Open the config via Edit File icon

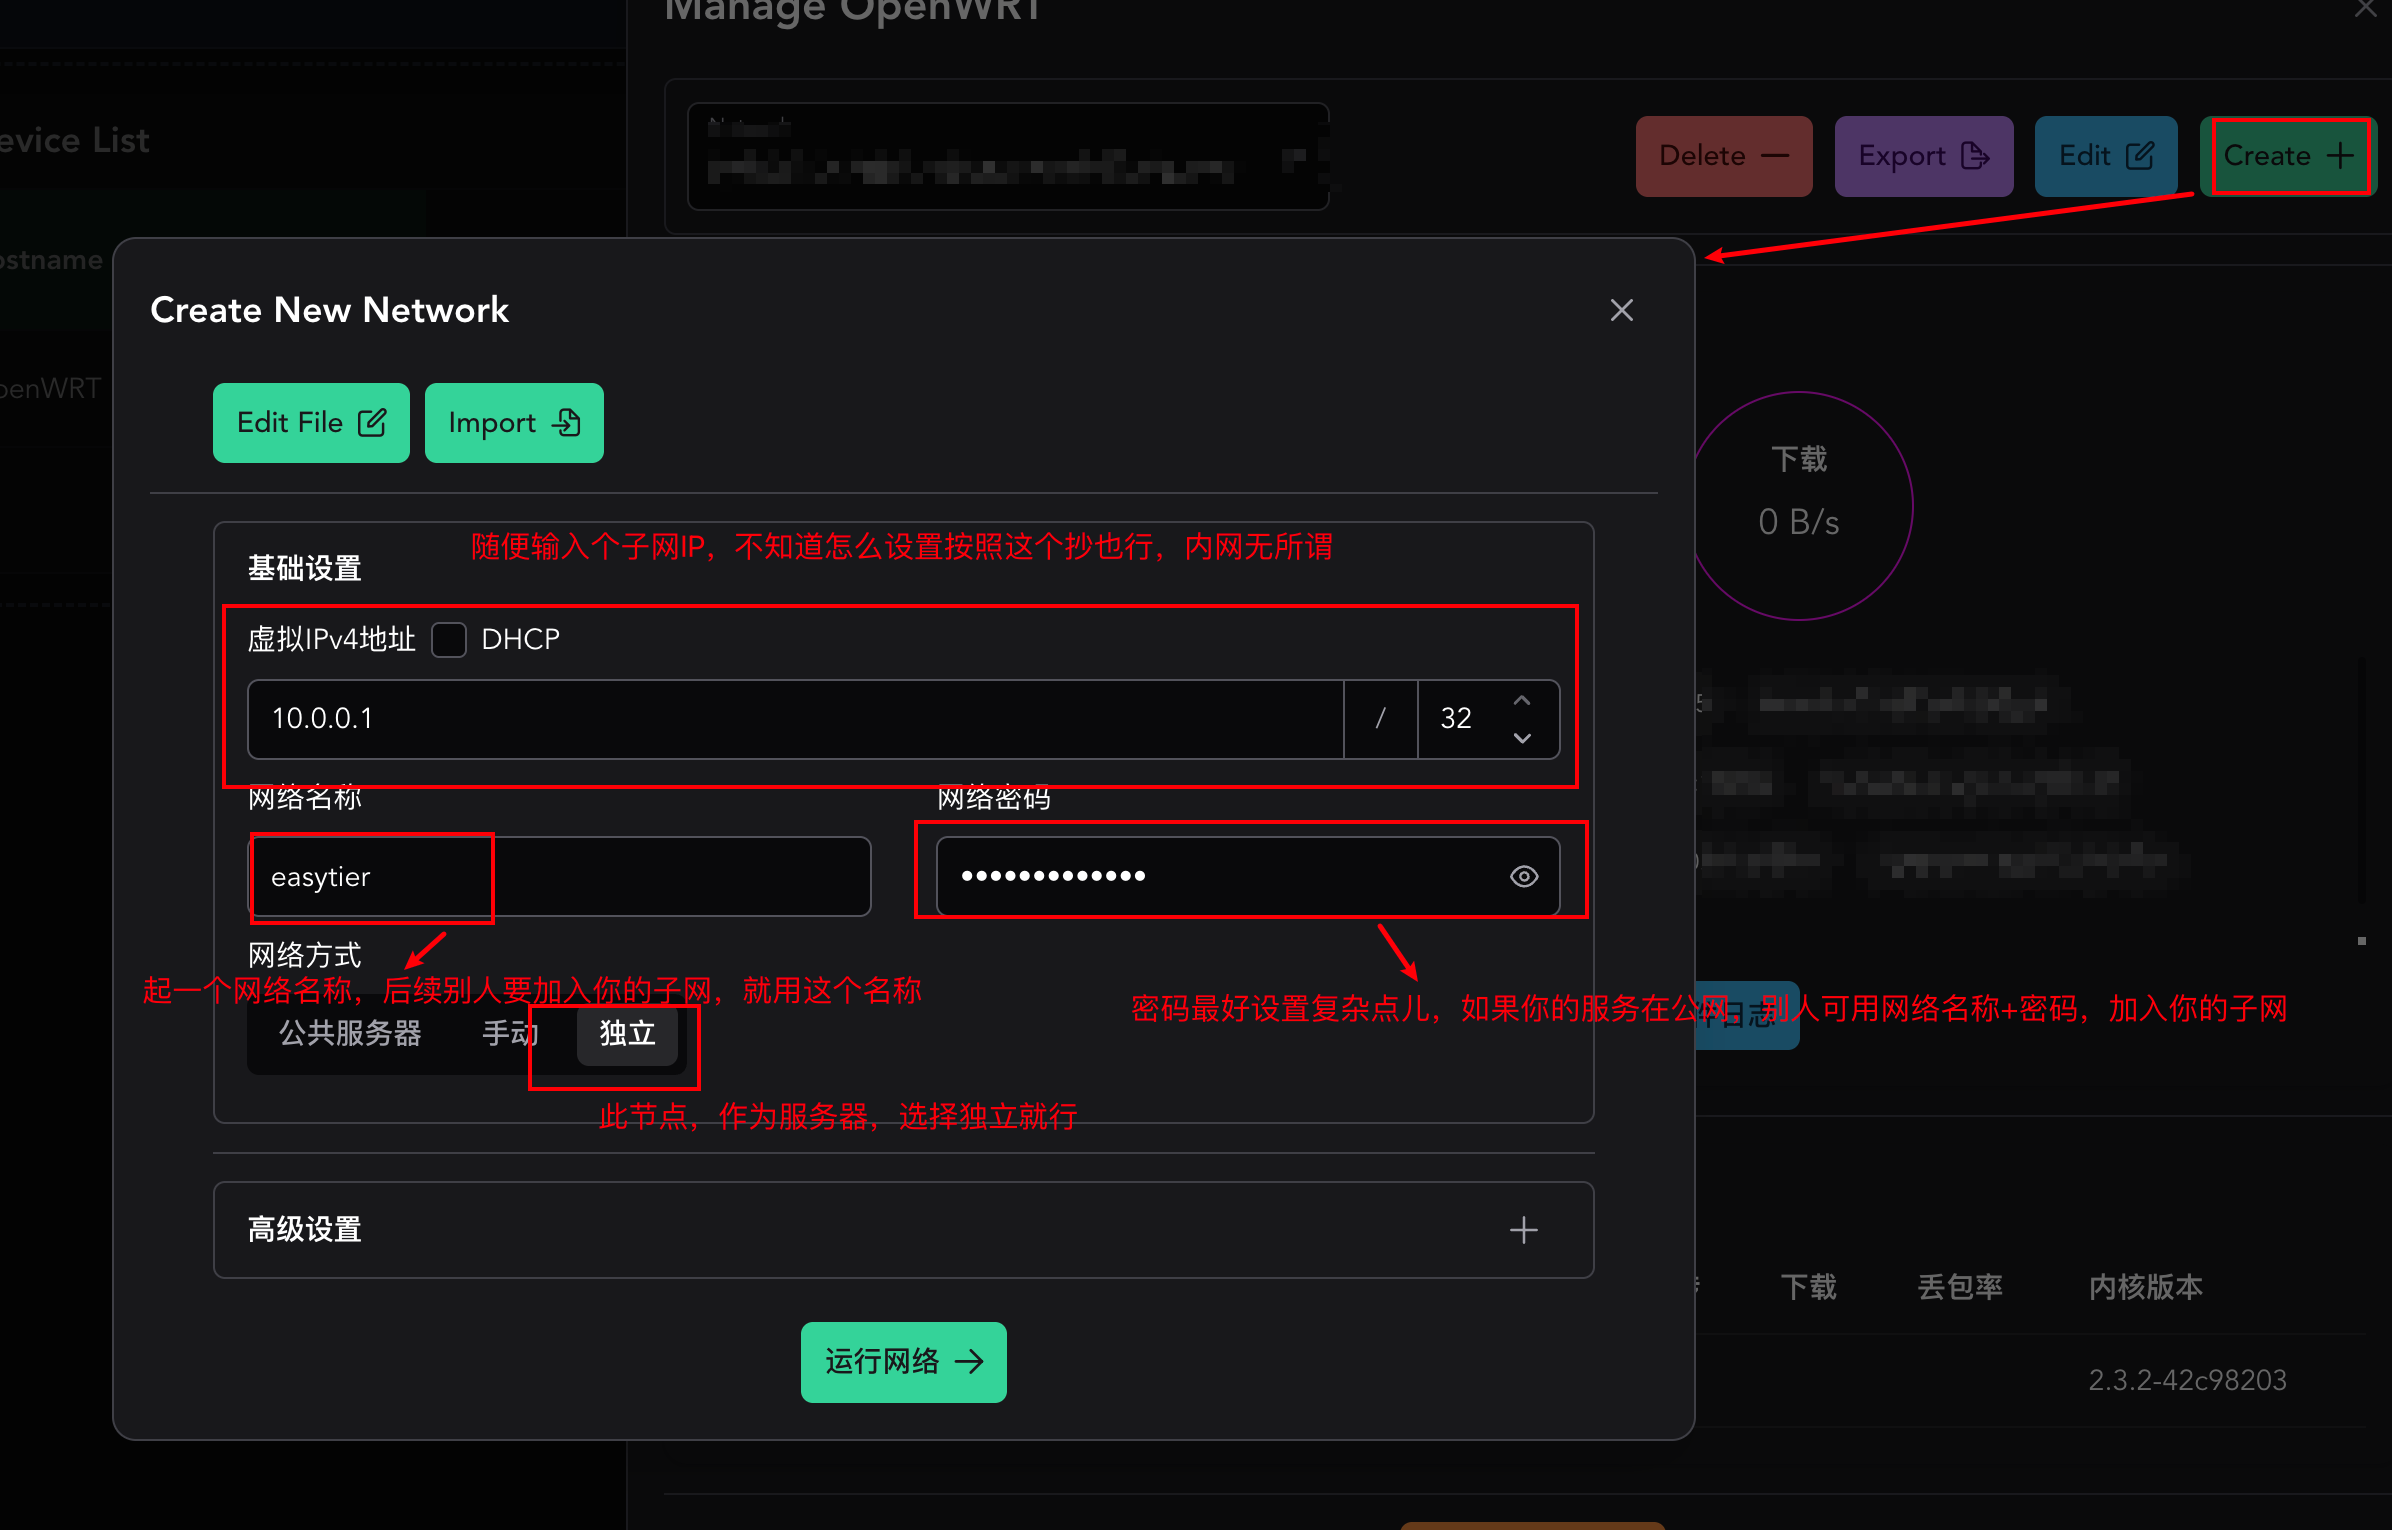[373, 423]
